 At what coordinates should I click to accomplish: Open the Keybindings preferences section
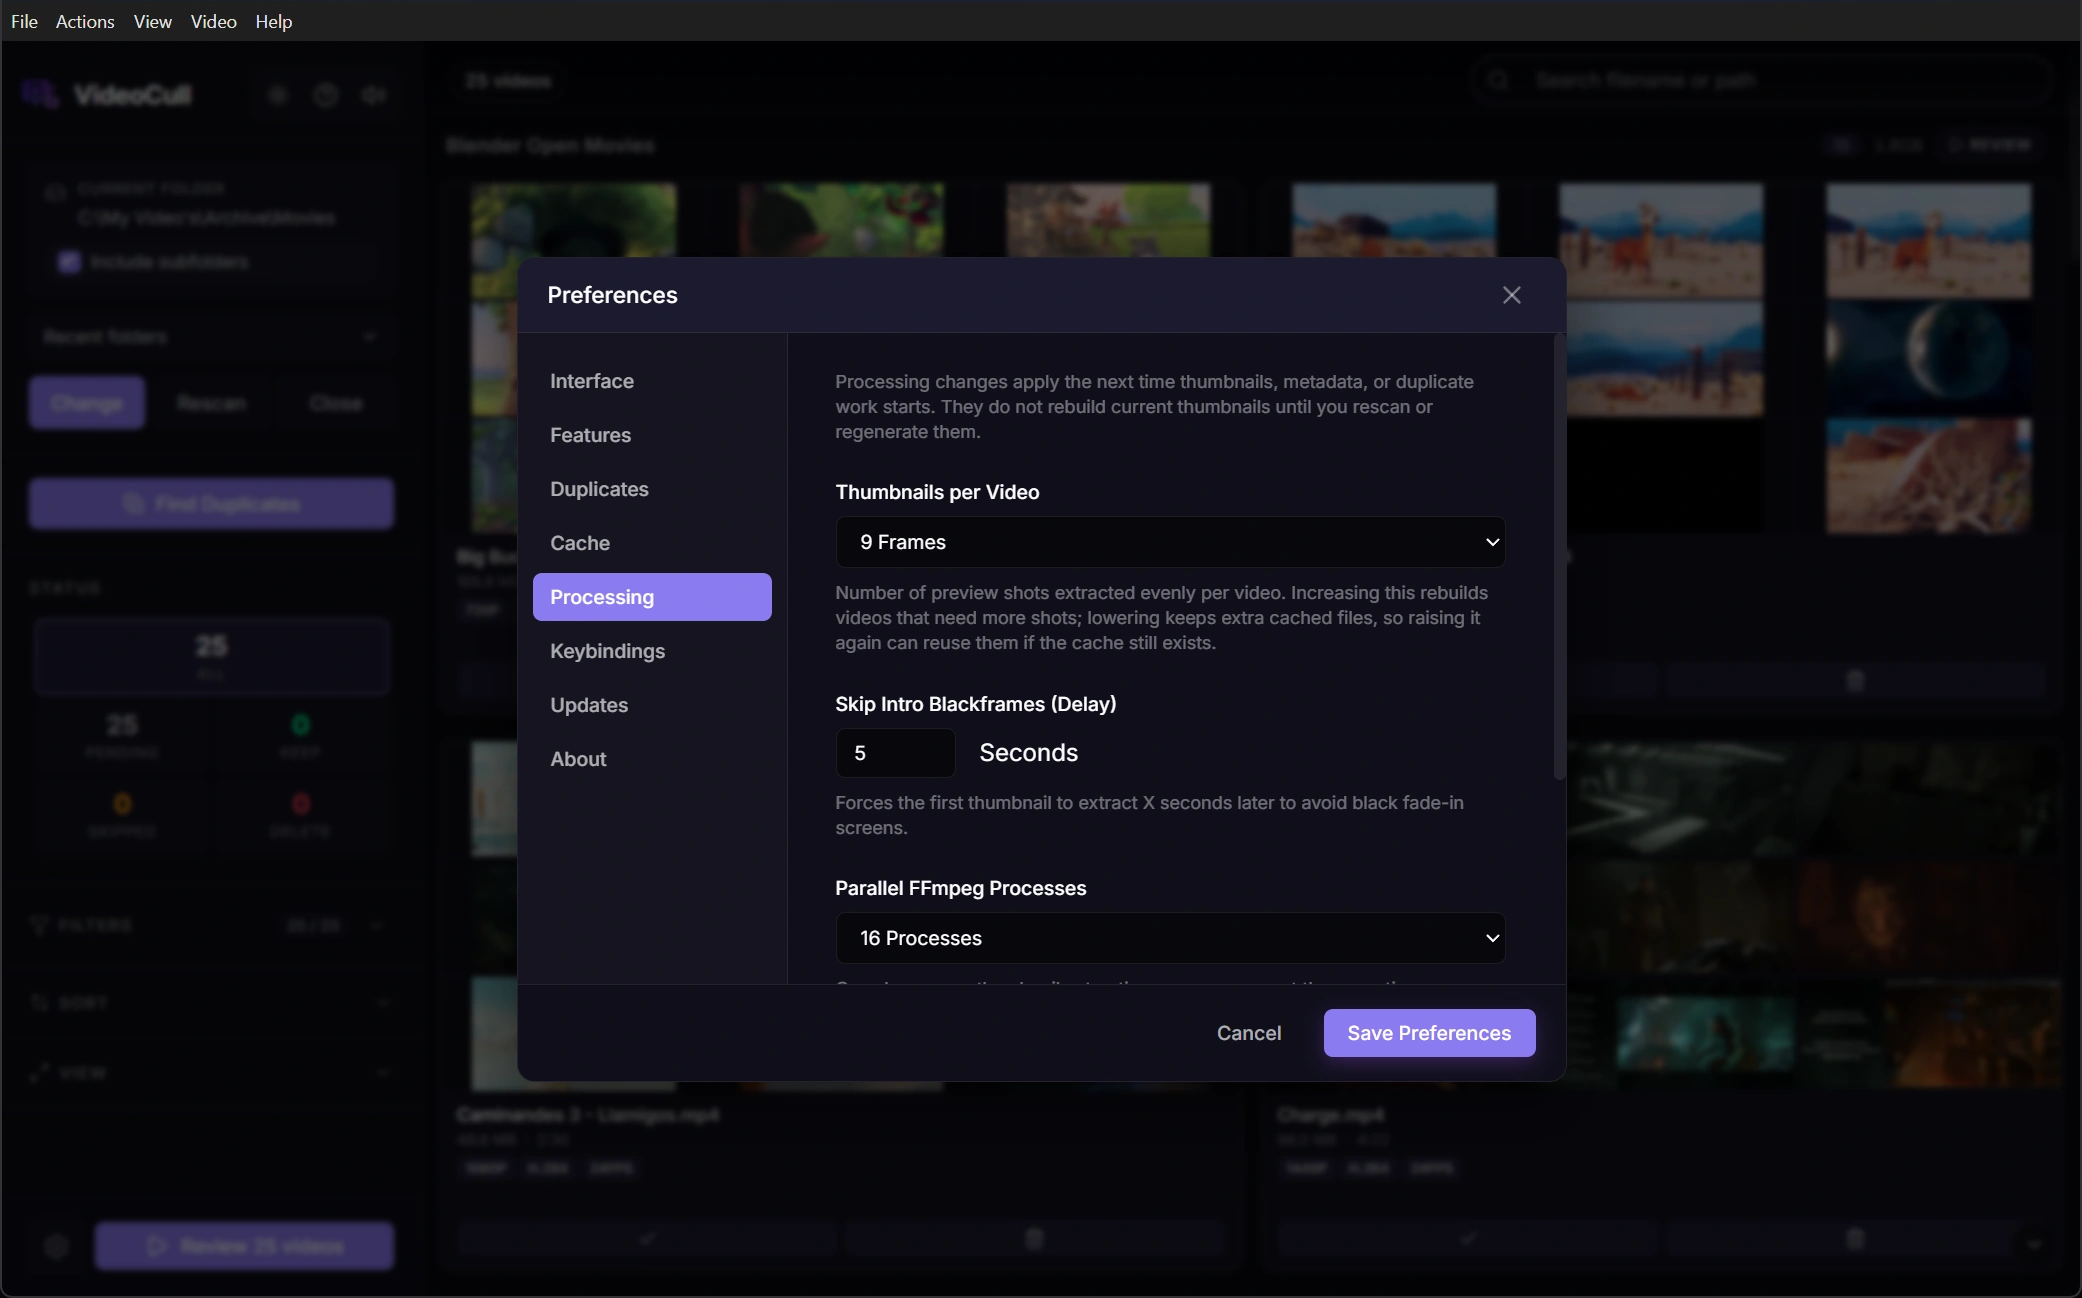coord(652,651)
